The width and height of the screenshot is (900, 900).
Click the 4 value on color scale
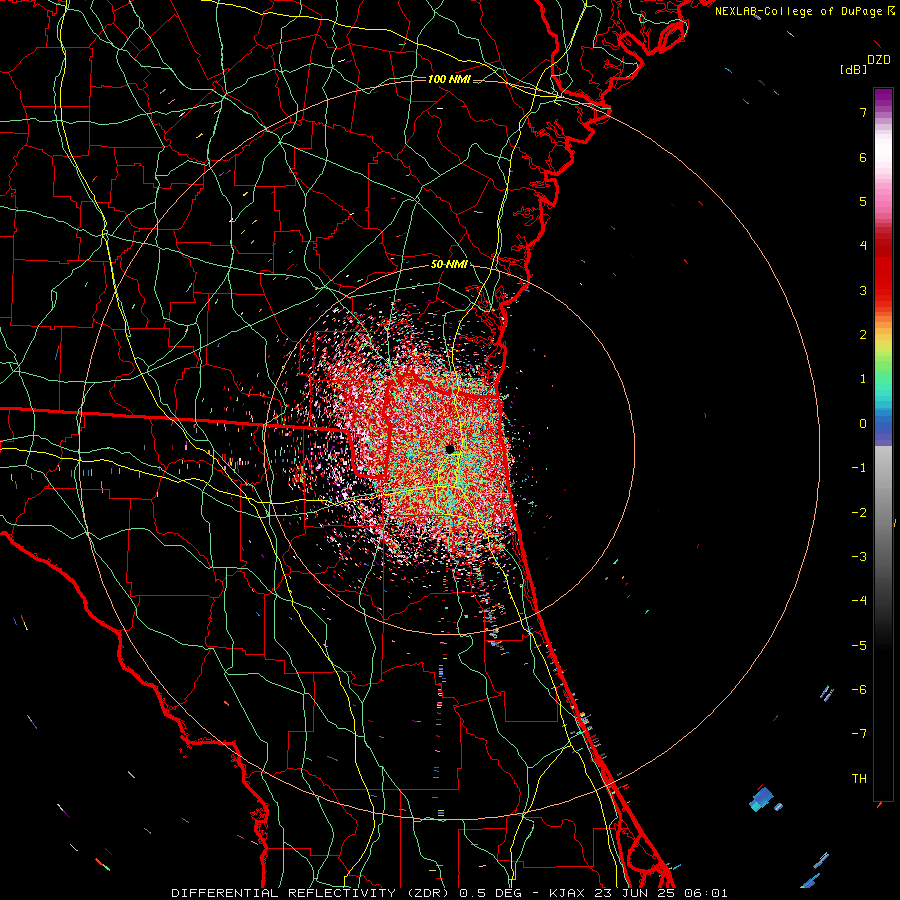(x=863, y=246)
